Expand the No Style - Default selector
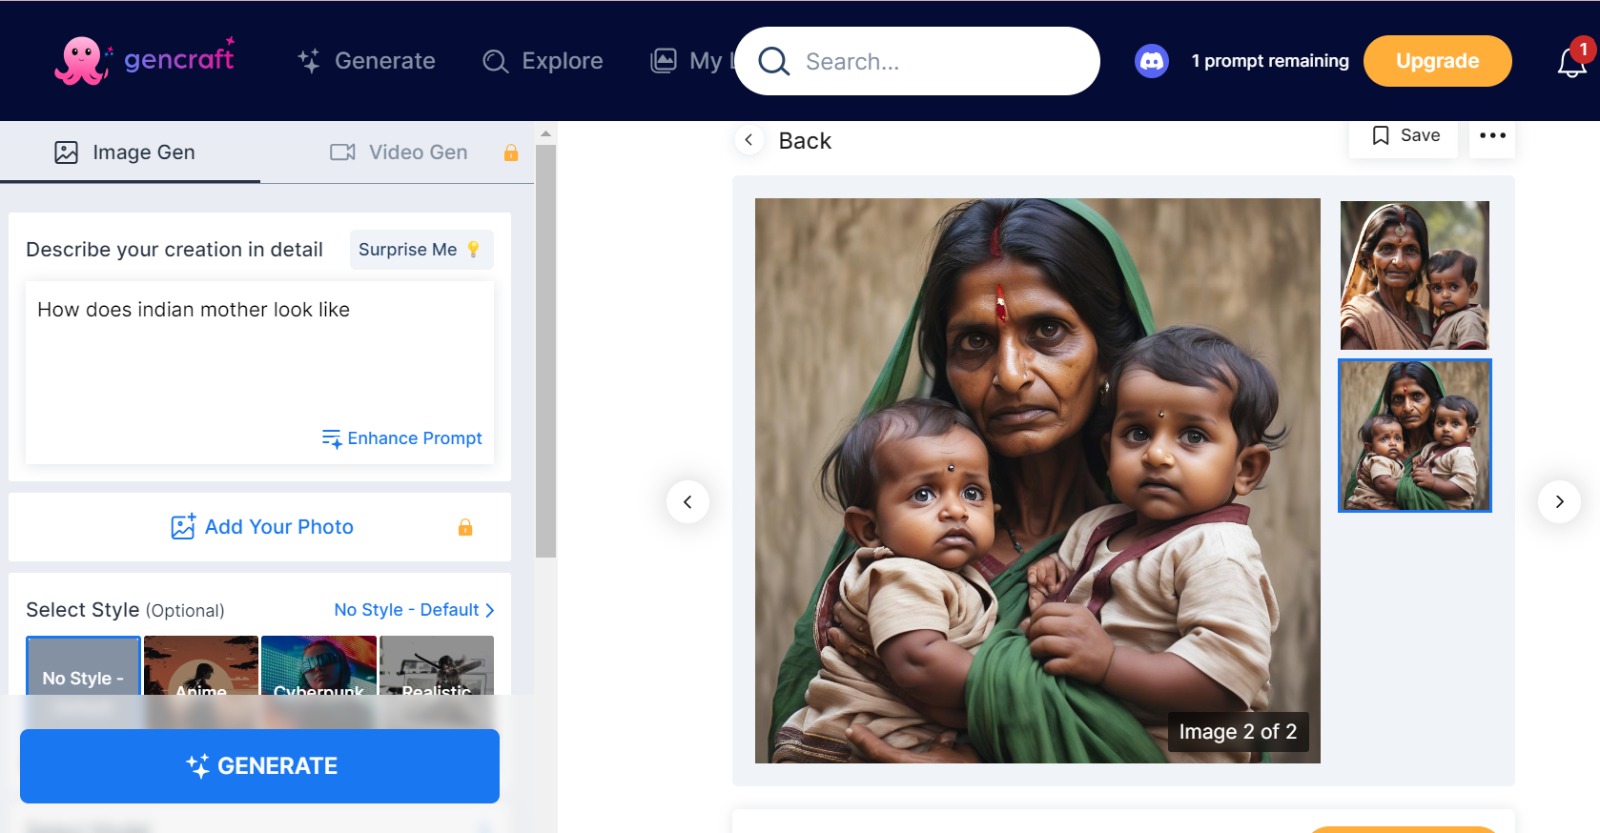This screenshot has height=833, width=1600. [414, 610]
